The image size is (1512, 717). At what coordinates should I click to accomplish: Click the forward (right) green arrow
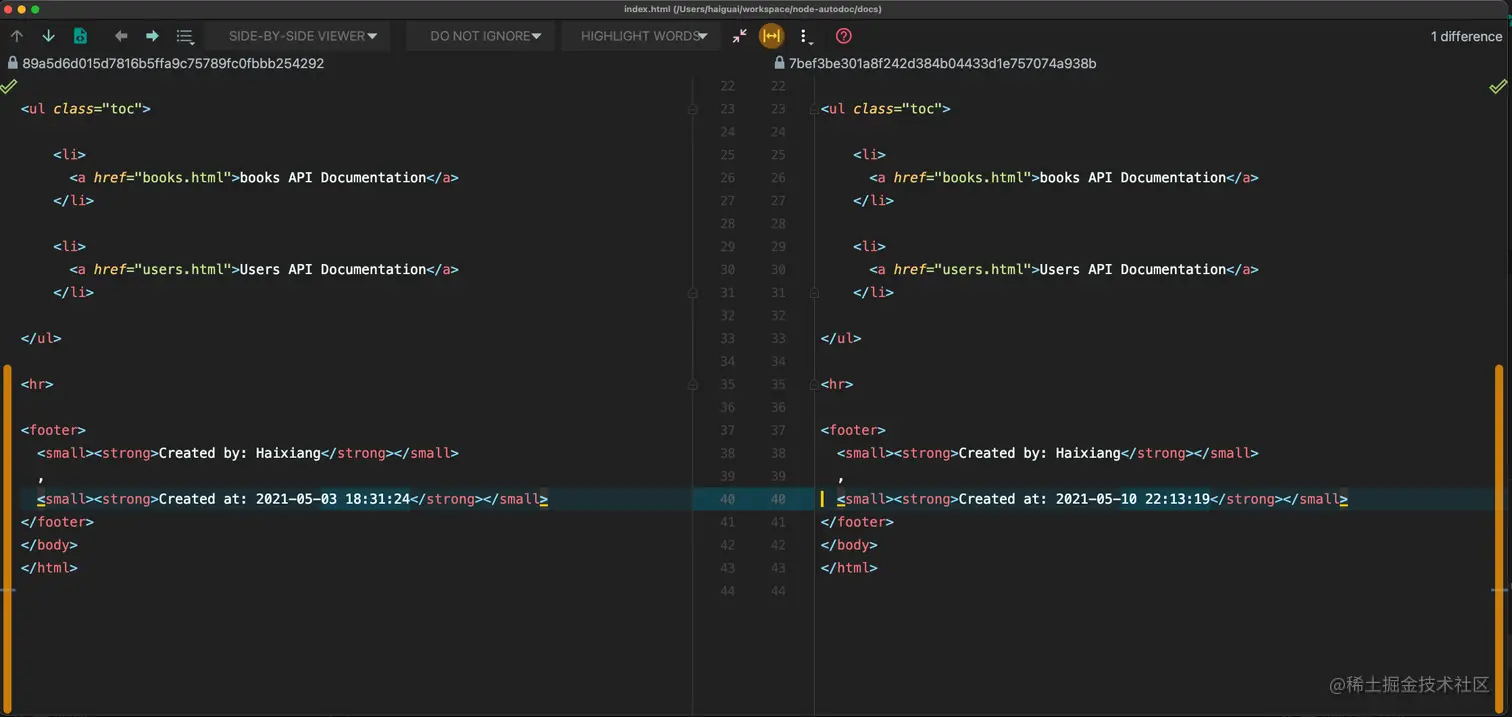(152, 36)
